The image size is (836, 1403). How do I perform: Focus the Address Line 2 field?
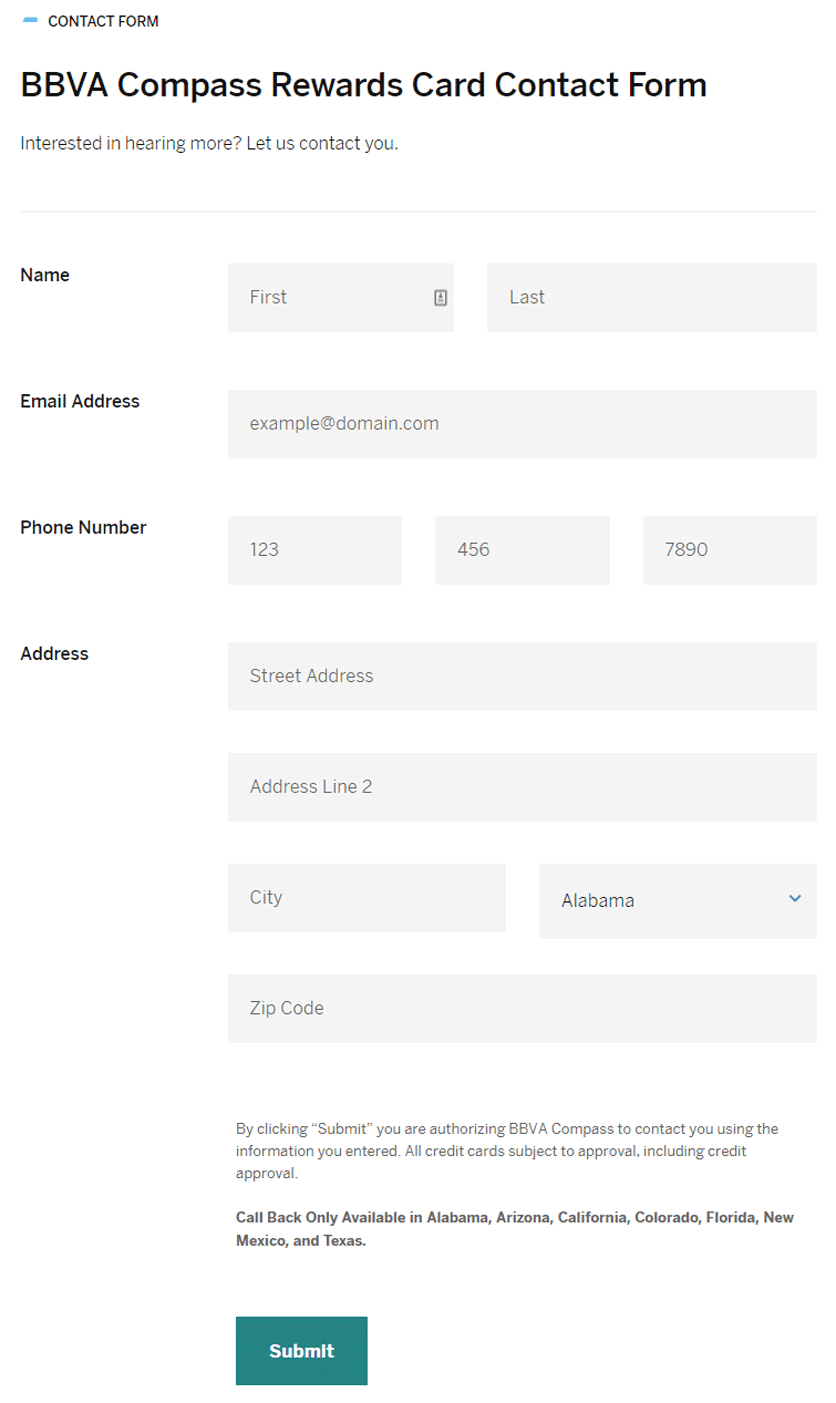pyautogui.click(x=522, y=787)
